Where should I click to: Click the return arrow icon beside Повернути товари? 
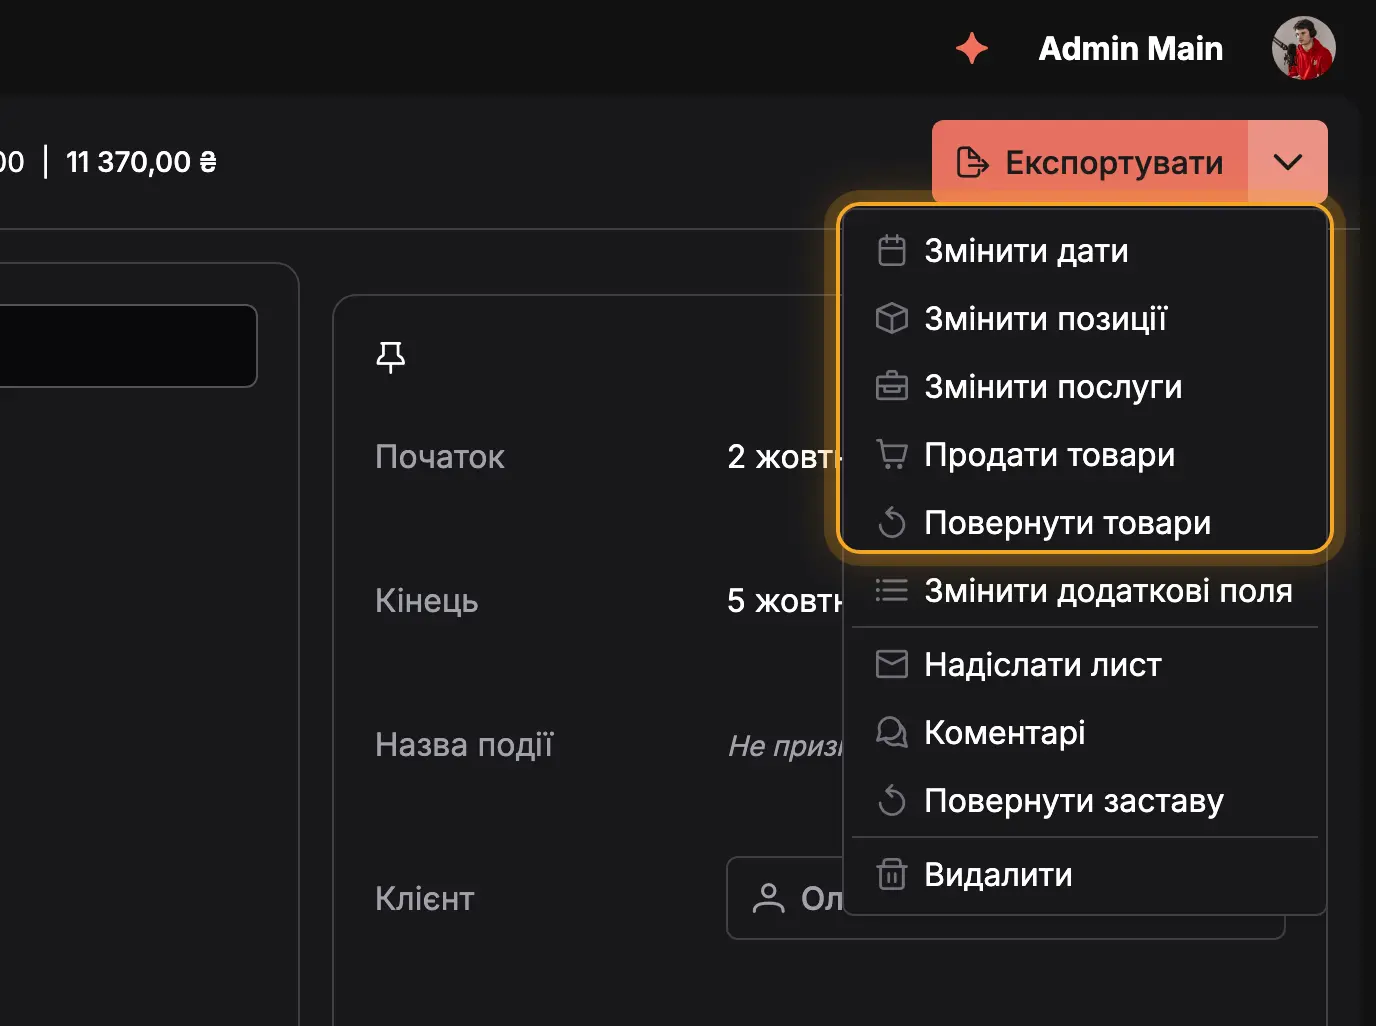[891, 522]
